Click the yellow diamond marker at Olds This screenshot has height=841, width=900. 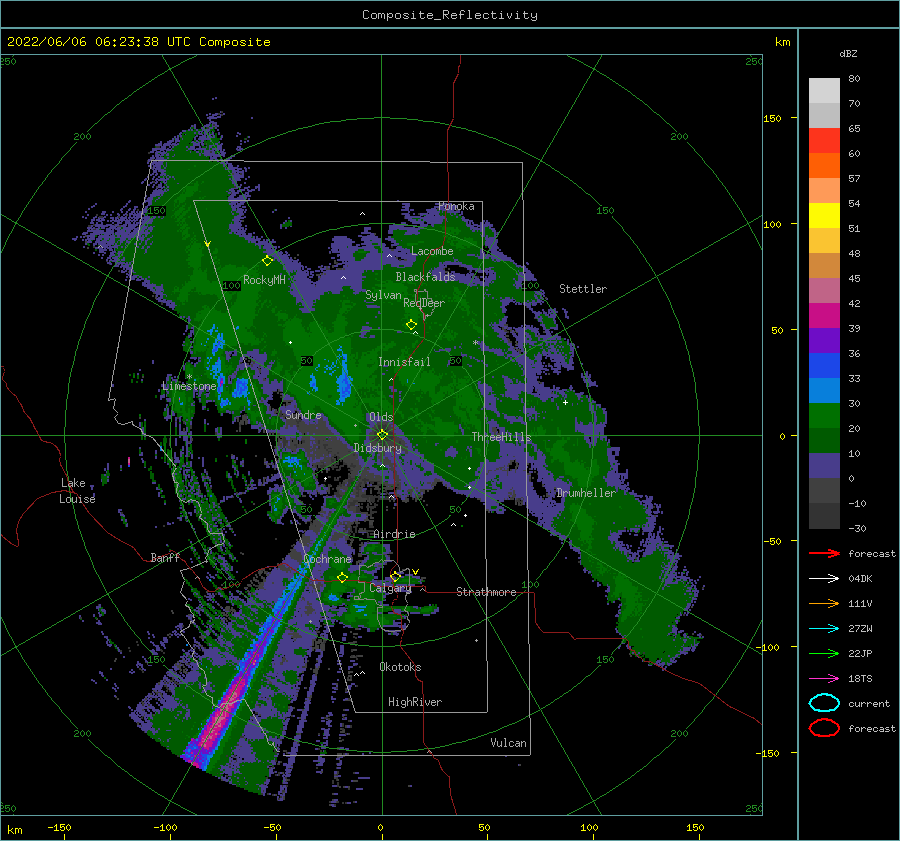[x=382, y=435]
